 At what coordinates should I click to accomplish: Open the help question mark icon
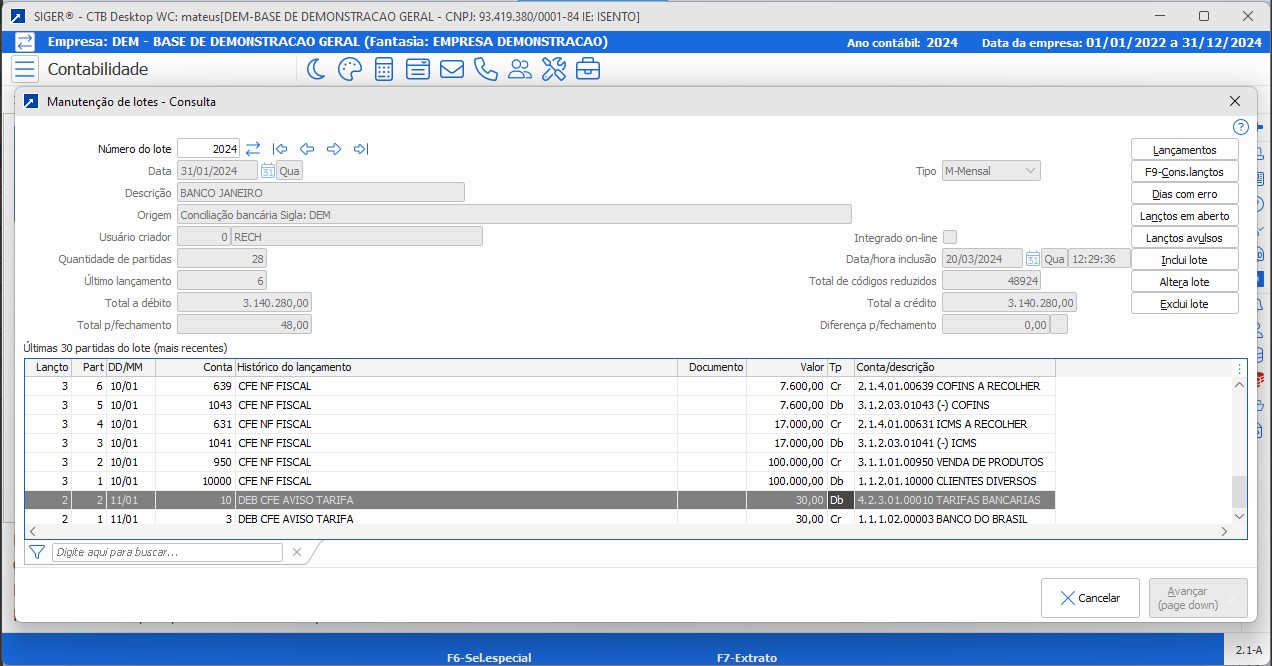[1240, 127]
